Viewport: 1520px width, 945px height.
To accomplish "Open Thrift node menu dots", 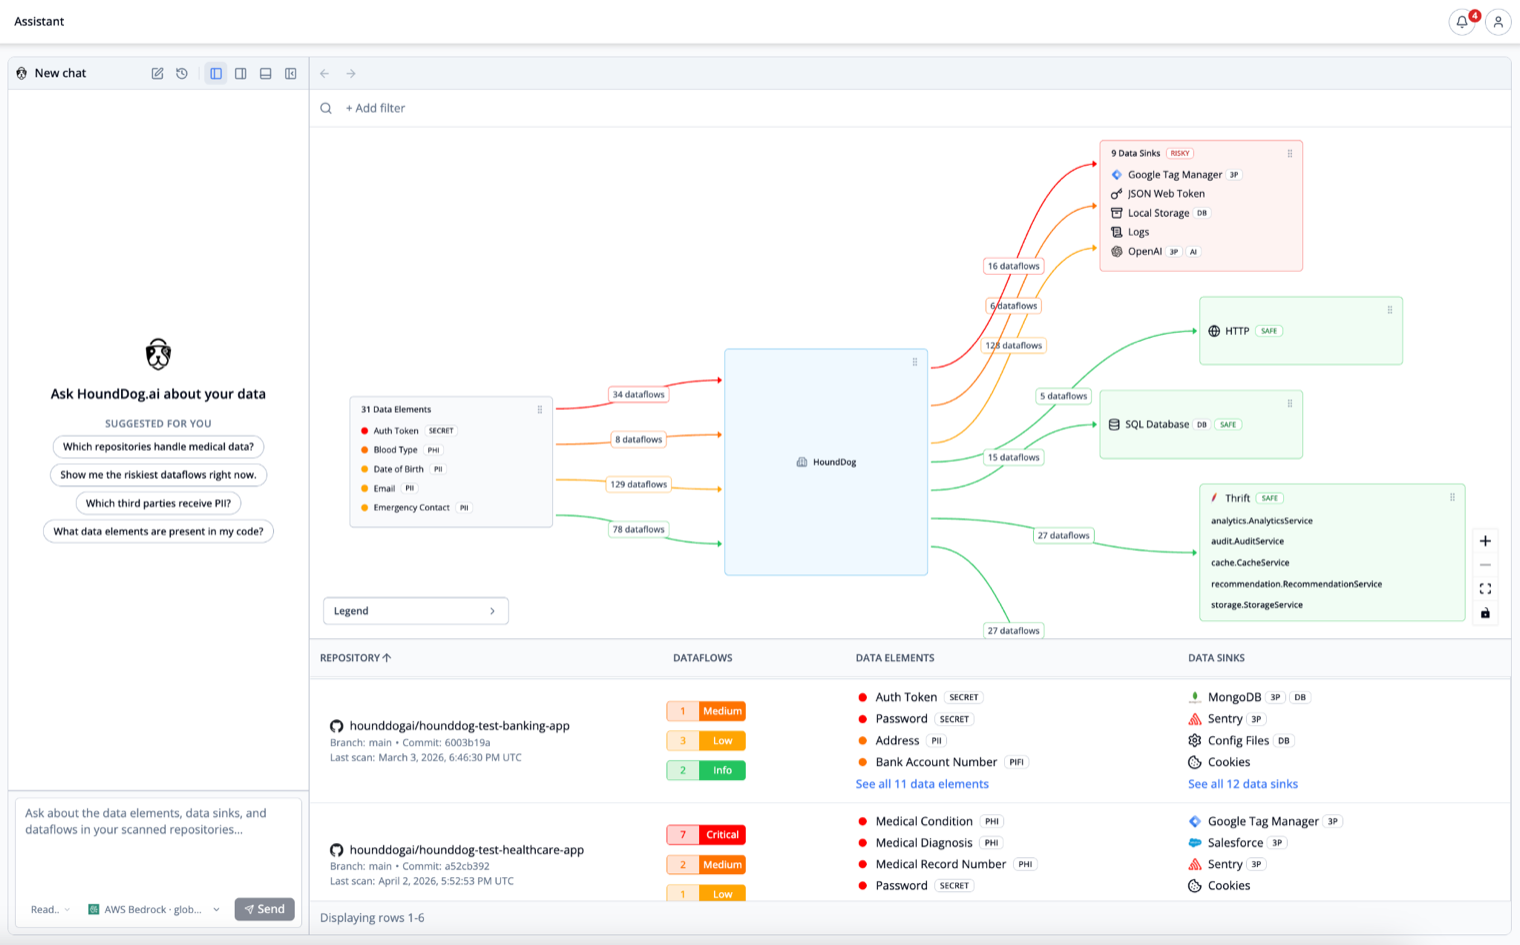I will [x=1453, y=497].
